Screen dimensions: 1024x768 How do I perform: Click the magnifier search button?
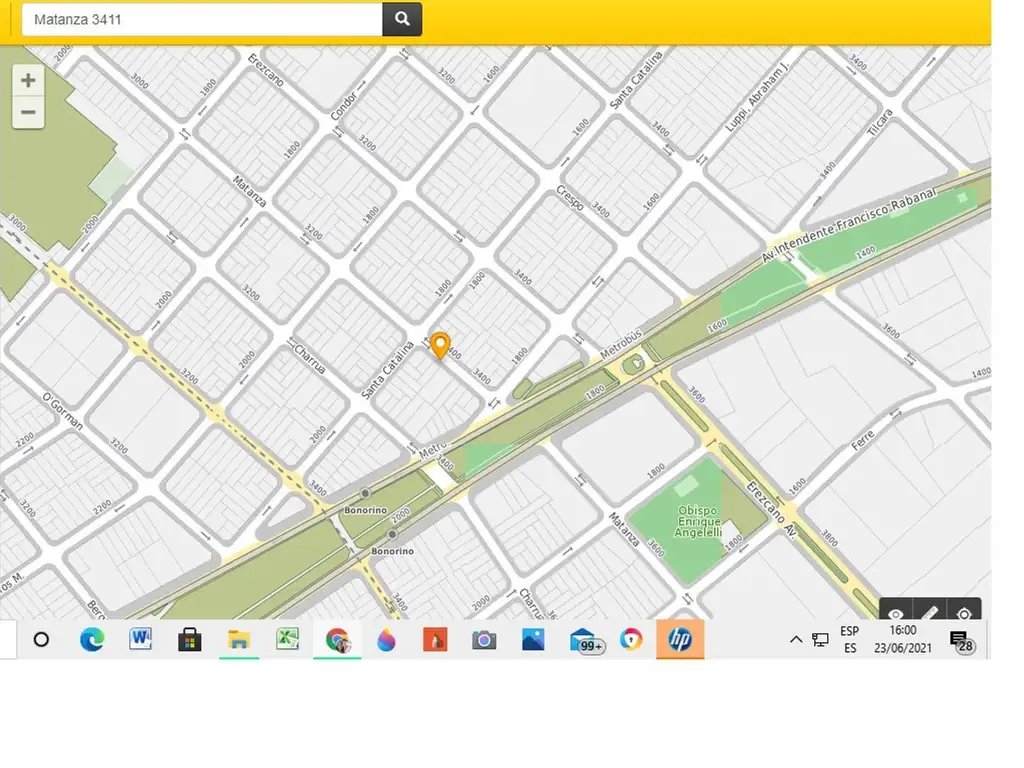[x=402, y=19]
